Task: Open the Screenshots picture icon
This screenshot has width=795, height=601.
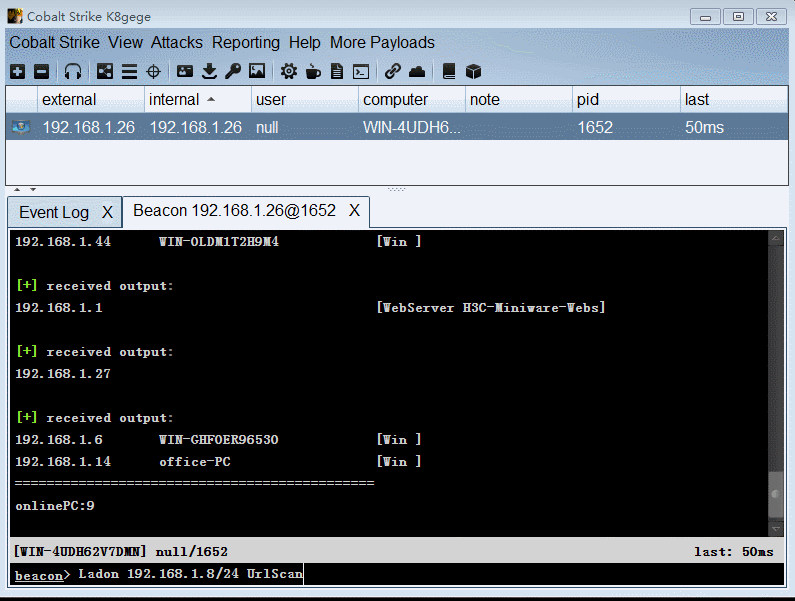Action: (x=257, y=71)
